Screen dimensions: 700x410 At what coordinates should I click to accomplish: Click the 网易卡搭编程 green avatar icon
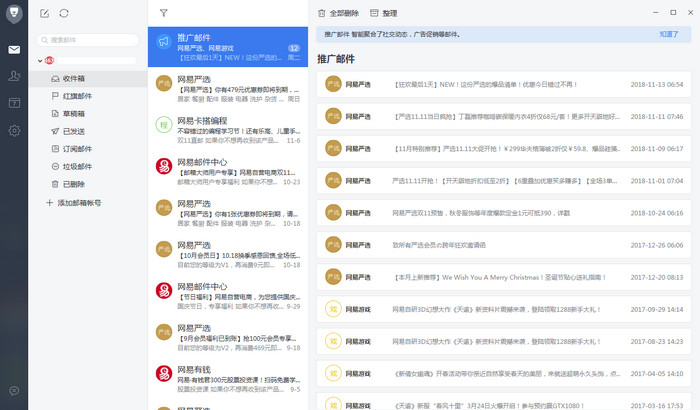[x=164, y=125]
